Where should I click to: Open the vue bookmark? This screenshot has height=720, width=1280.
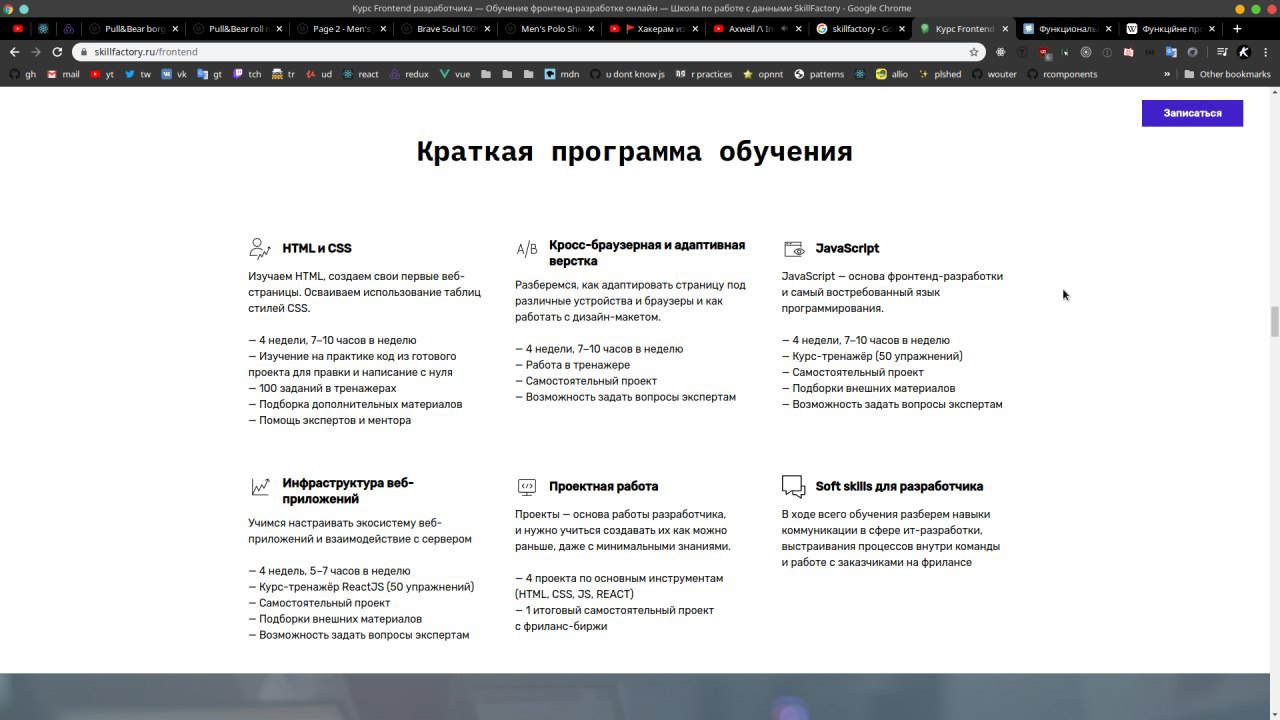click(454, 74)
